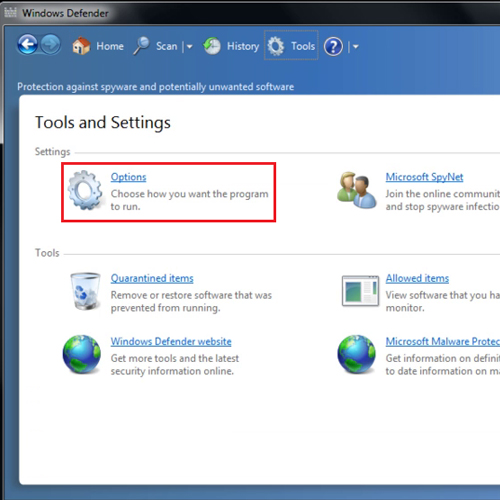Viewport: 500px width, 500px height.
Task: Click the globe icon beside Microsoft Malware Protection
Action: (356, 354)
